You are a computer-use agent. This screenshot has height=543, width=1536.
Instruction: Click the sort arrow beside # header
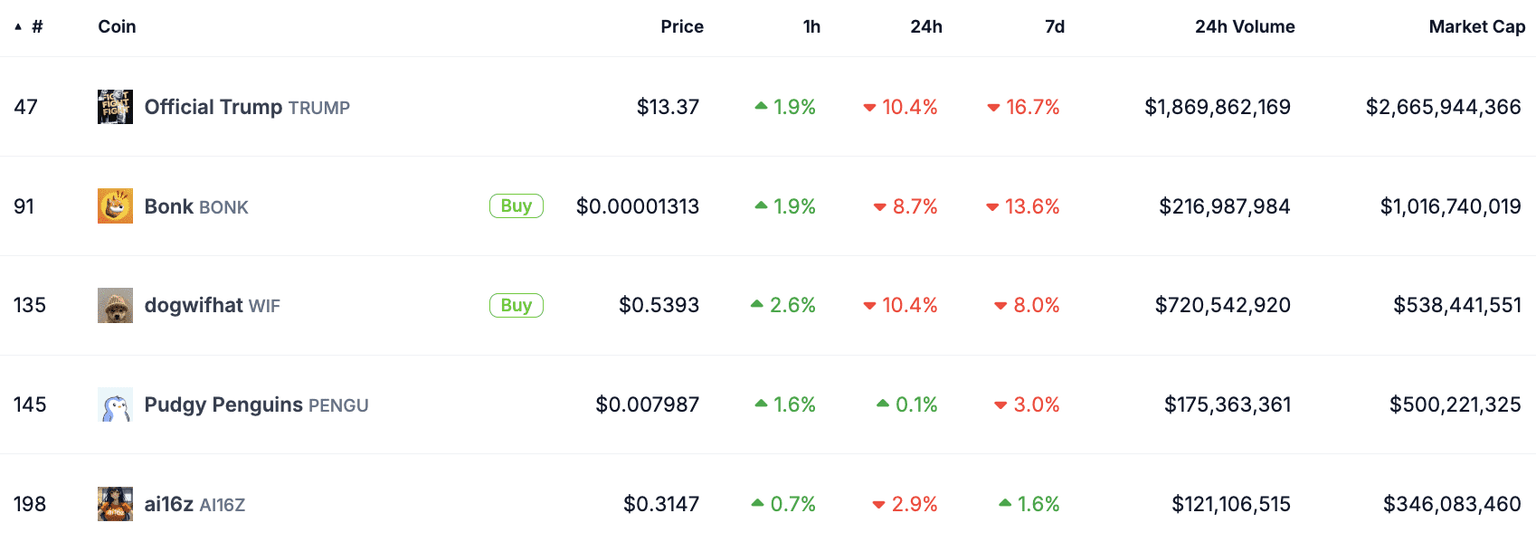tap(18, 27)
